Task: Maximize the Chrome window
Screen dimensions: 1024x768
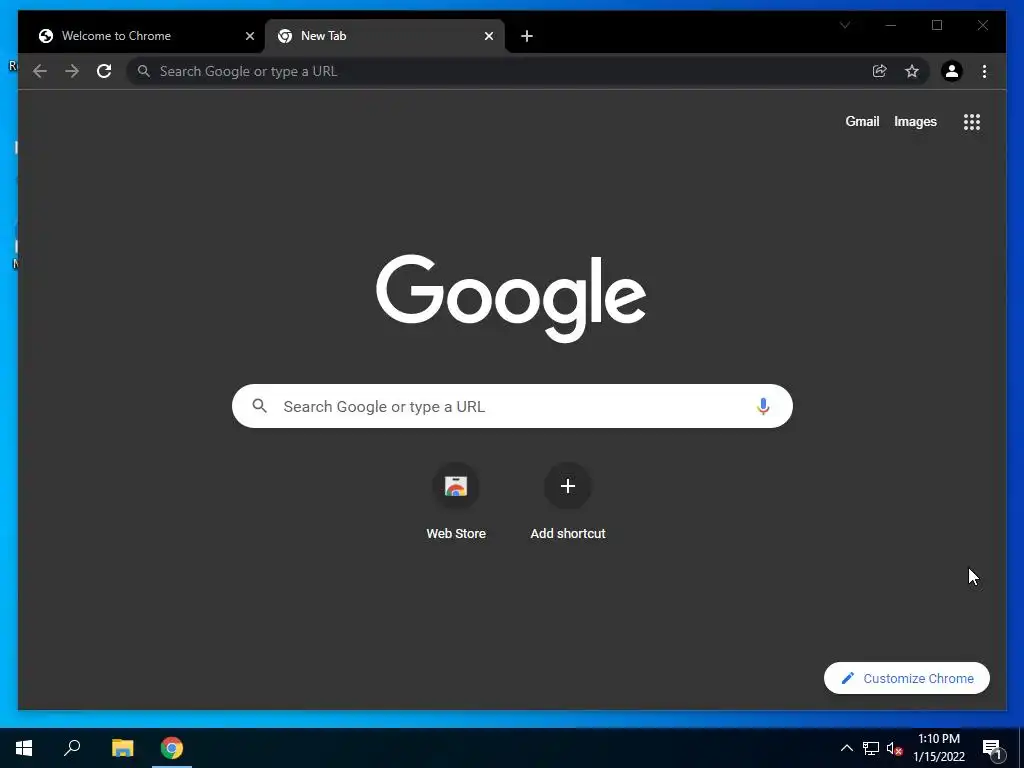Action: click(936, 25)
